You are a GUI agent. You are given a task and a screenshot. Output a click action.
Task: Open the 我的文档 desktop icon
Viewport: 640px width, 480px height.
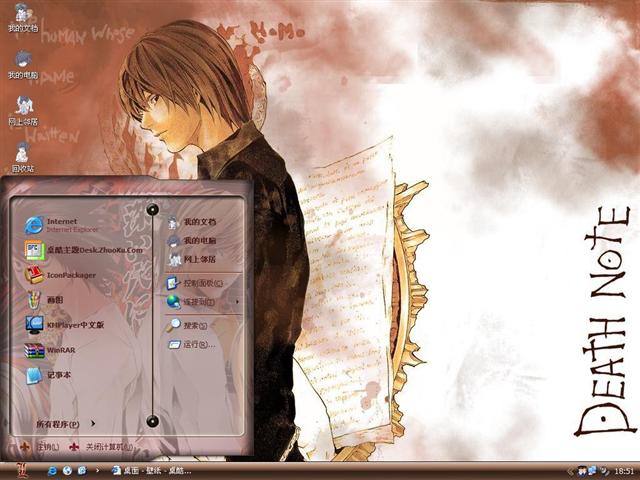pos(23,18)
